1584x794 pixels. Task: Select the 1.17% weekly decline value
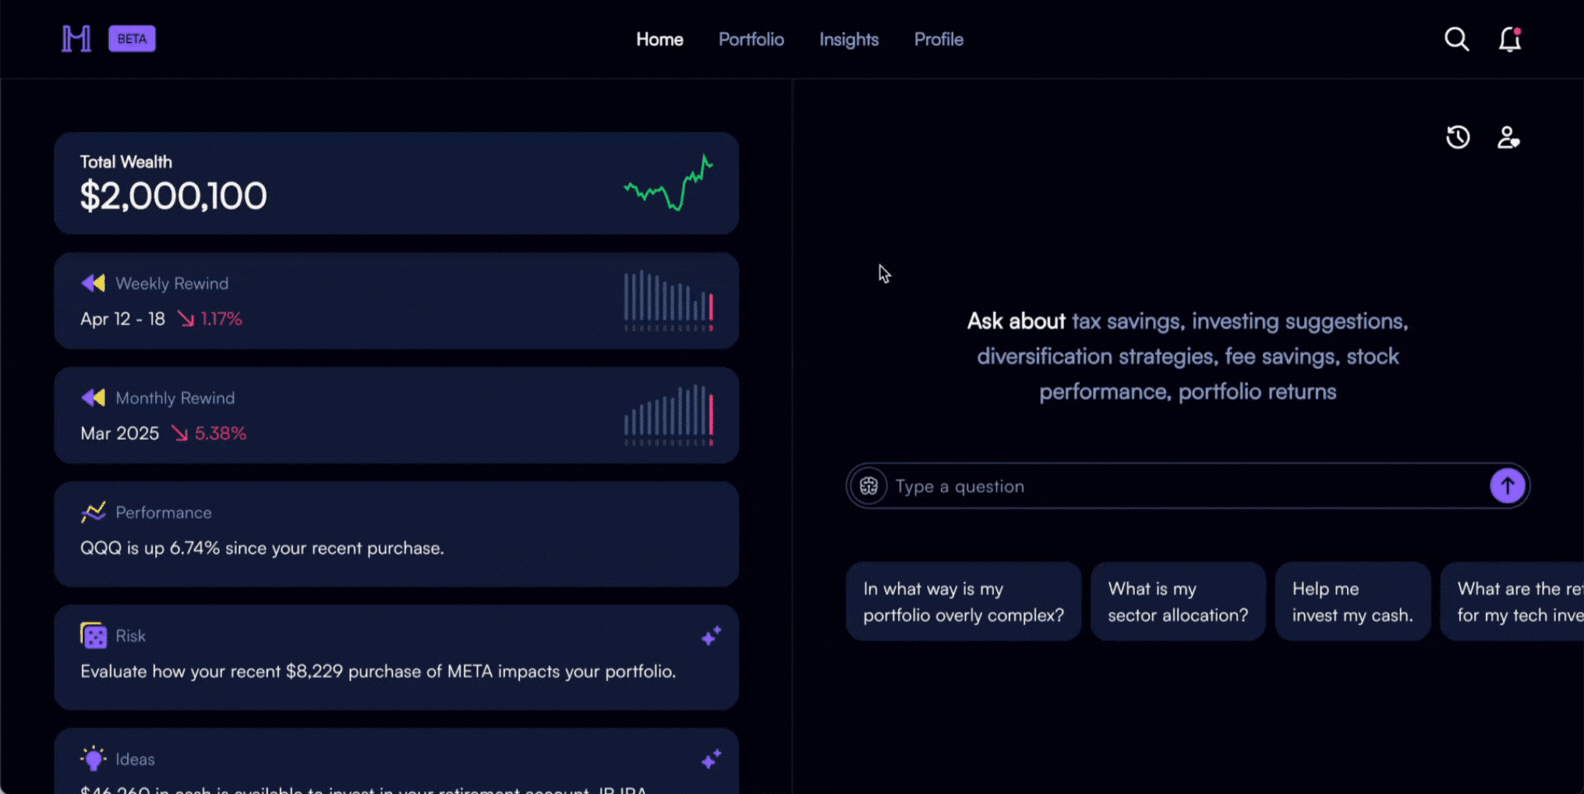pos(221,319)
